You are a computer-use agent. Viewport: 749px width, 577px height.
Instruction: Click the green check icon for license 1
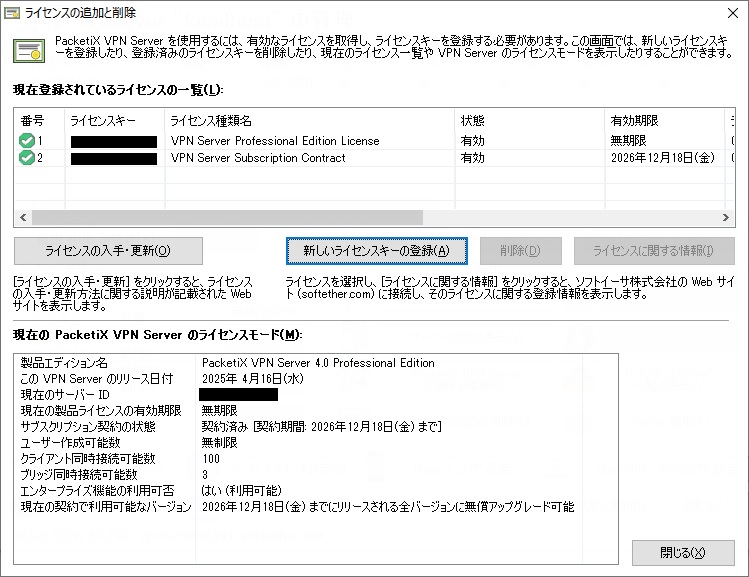click(x=27, y=141)
